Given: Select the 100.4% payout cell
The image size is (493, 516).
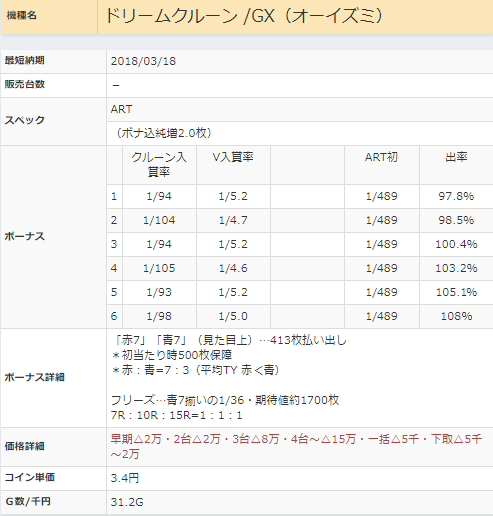Looking at the screenshot, I should click(x=456, y=244).
